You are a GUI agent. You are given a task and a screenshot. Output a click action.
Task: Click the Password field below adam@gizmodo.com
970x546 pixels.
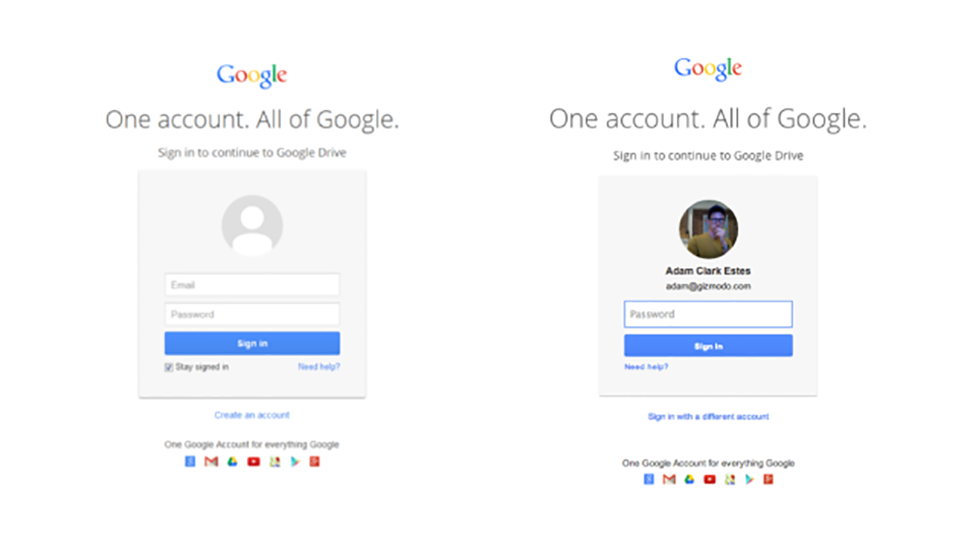click(708, 314)
